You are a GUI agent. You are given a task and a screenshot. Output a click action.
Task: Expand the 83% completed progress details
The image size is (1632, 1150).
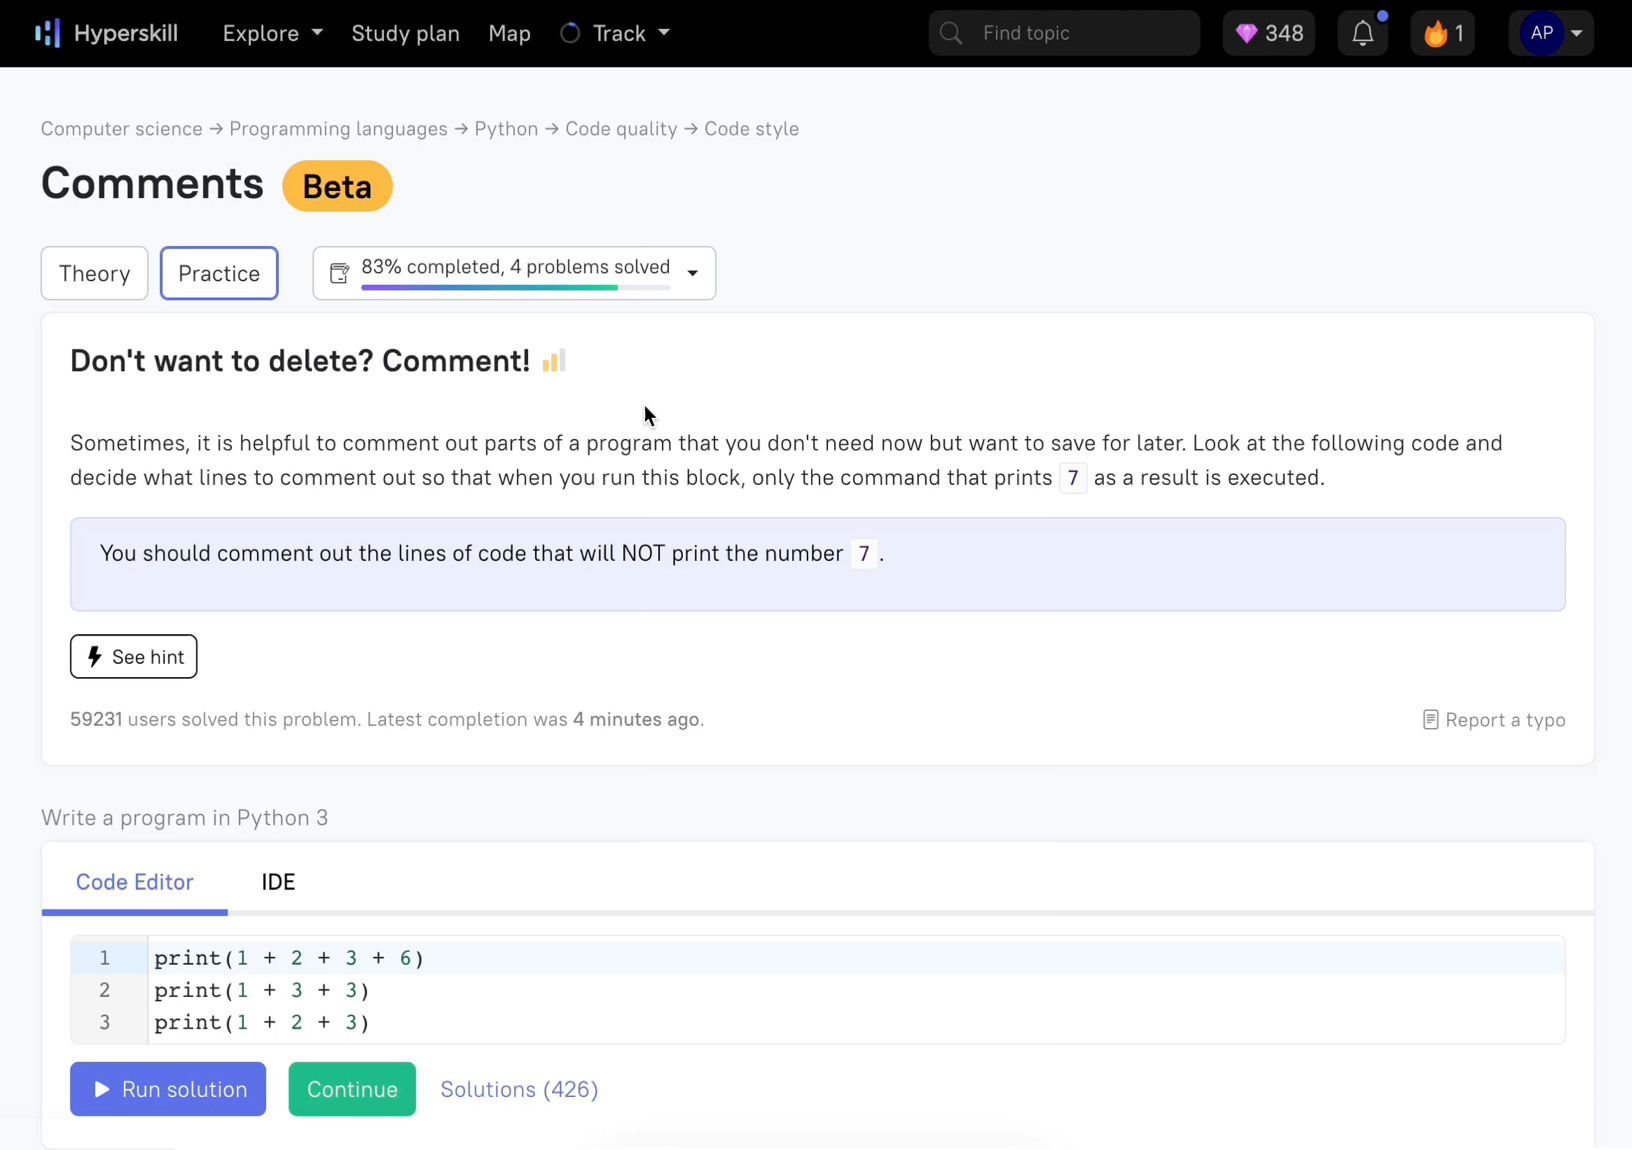pos(693,273)
